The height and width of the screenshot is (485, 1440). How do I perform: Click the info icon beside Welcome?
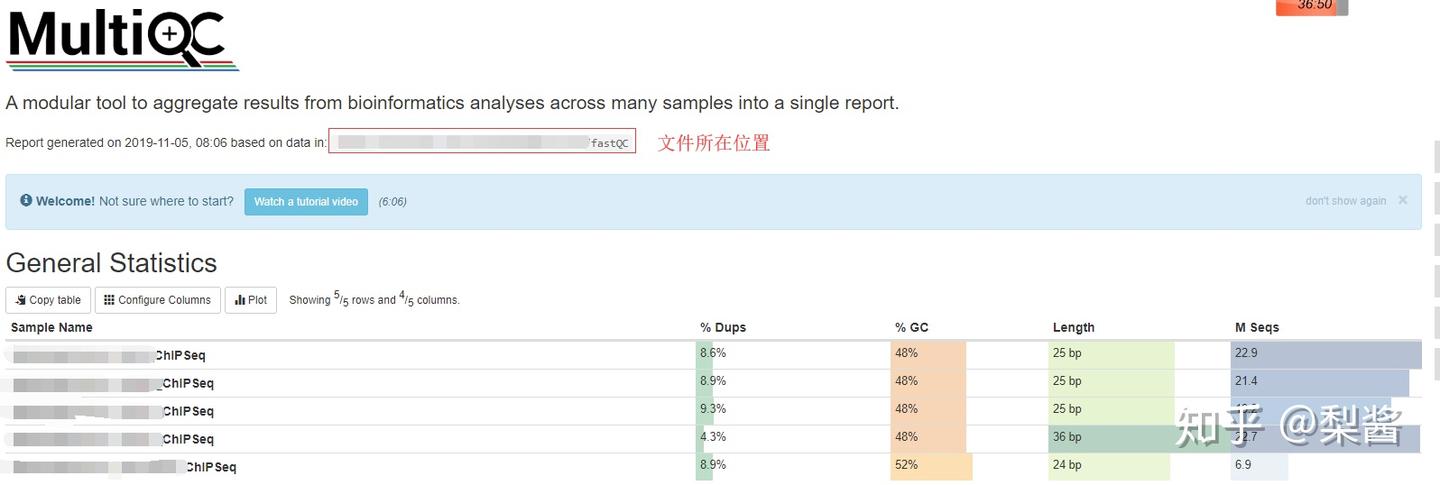26,201
